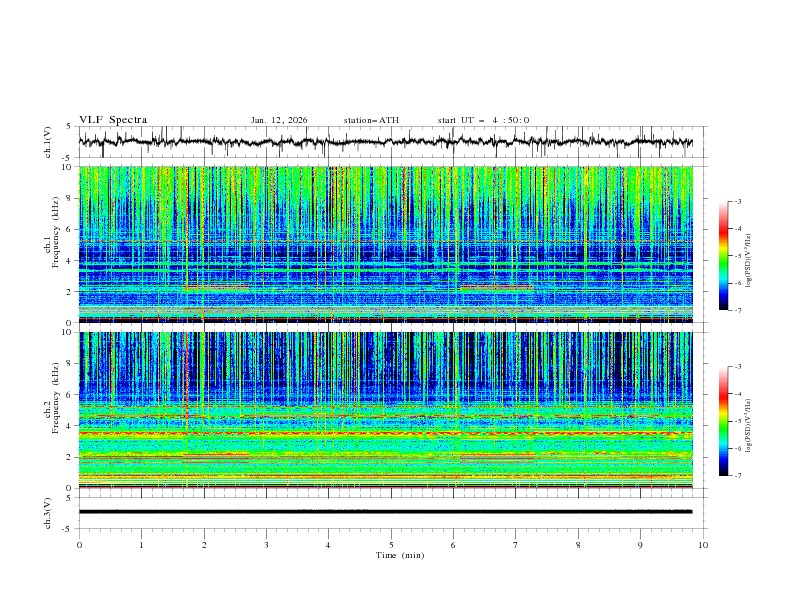
Task: Click the time axis tick label "3"
Action: click(x=266, y=545)
